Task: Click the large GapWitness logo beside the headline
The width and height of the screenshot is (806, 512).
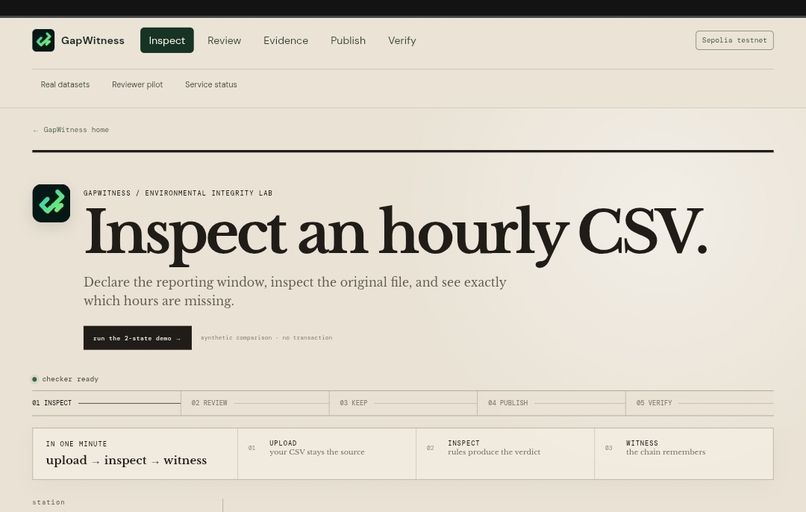Action: click(x=51, y=204)
